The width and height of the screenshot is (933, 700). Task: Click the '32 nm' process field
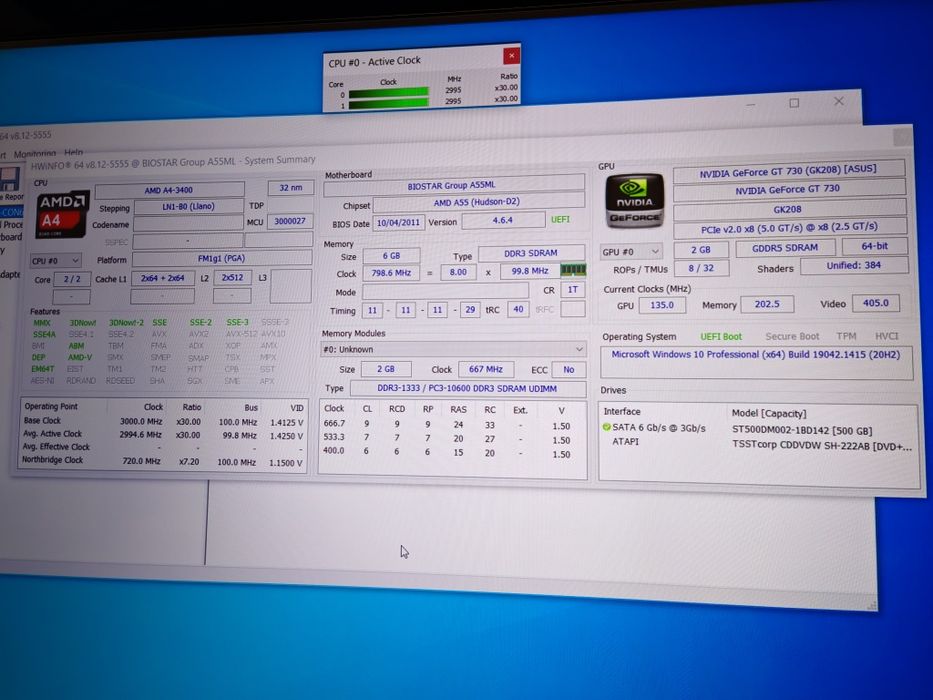[x=290, y=188]
